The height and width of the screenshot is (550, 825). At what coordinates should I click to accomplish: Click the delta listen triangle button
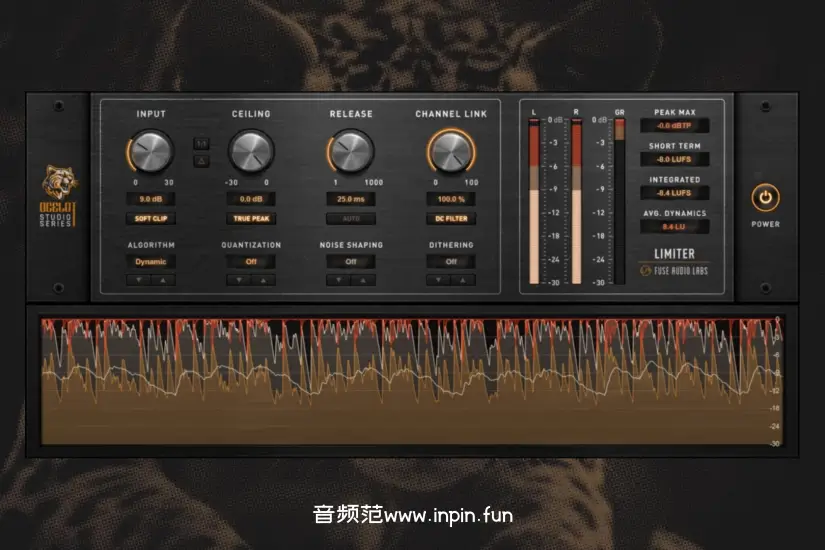pos(201,160)
